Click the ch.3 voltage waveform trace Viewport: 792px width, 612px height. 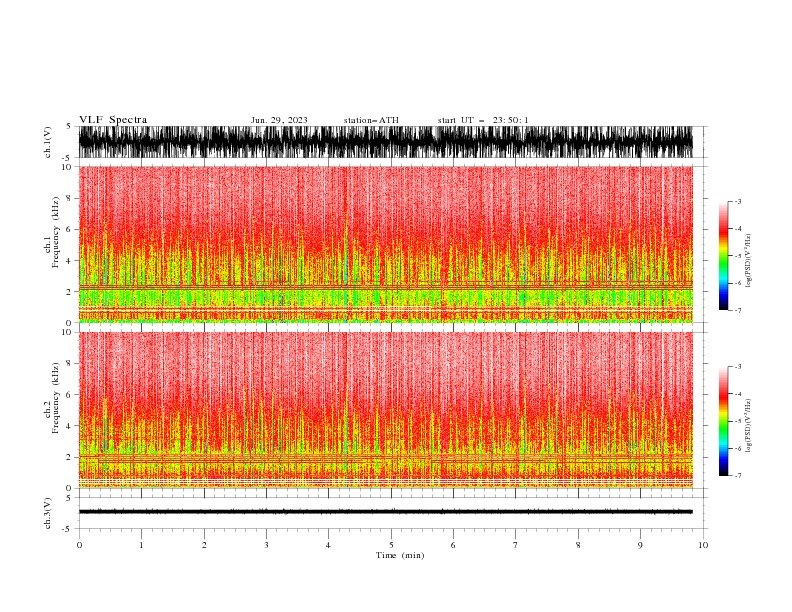coord(385,512)
